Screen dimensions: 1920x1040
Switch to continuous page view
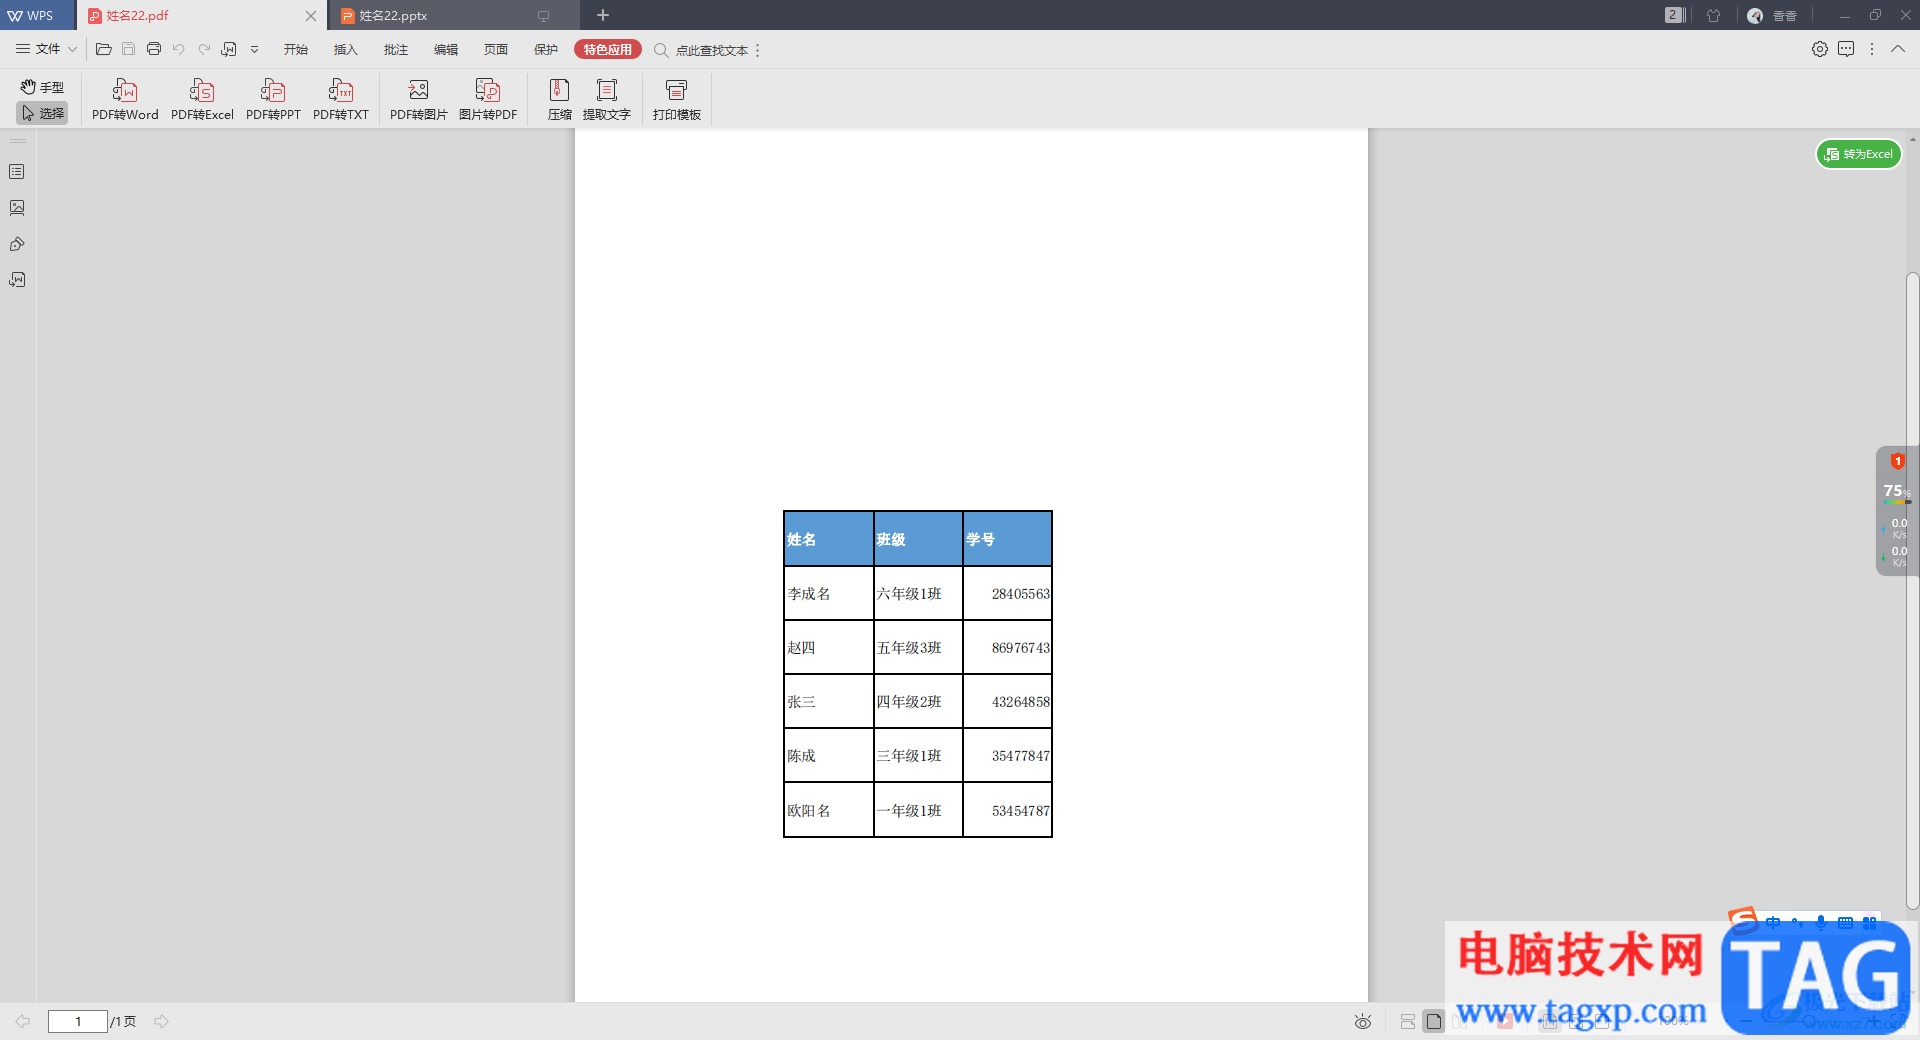coord(1408,1021)
